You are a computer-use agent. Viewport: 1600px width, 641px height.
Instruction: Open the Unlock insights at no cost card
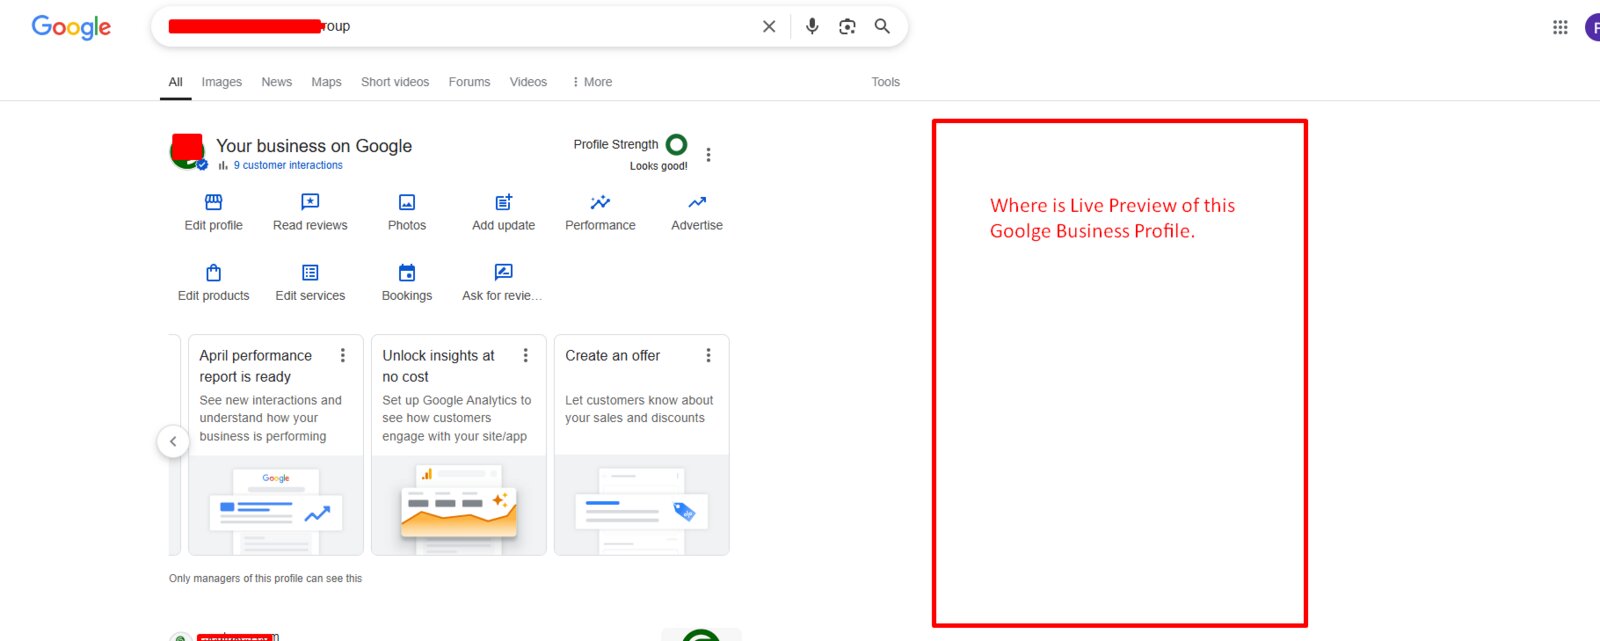click(459, 445)
